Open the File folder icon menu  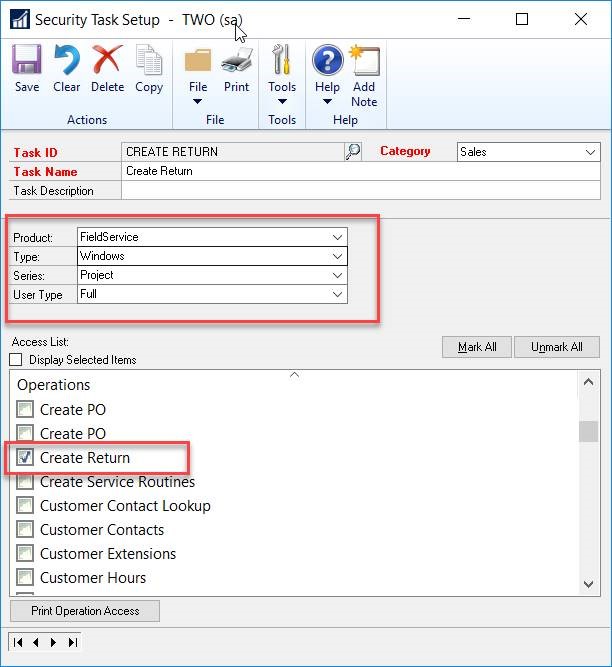198,60
